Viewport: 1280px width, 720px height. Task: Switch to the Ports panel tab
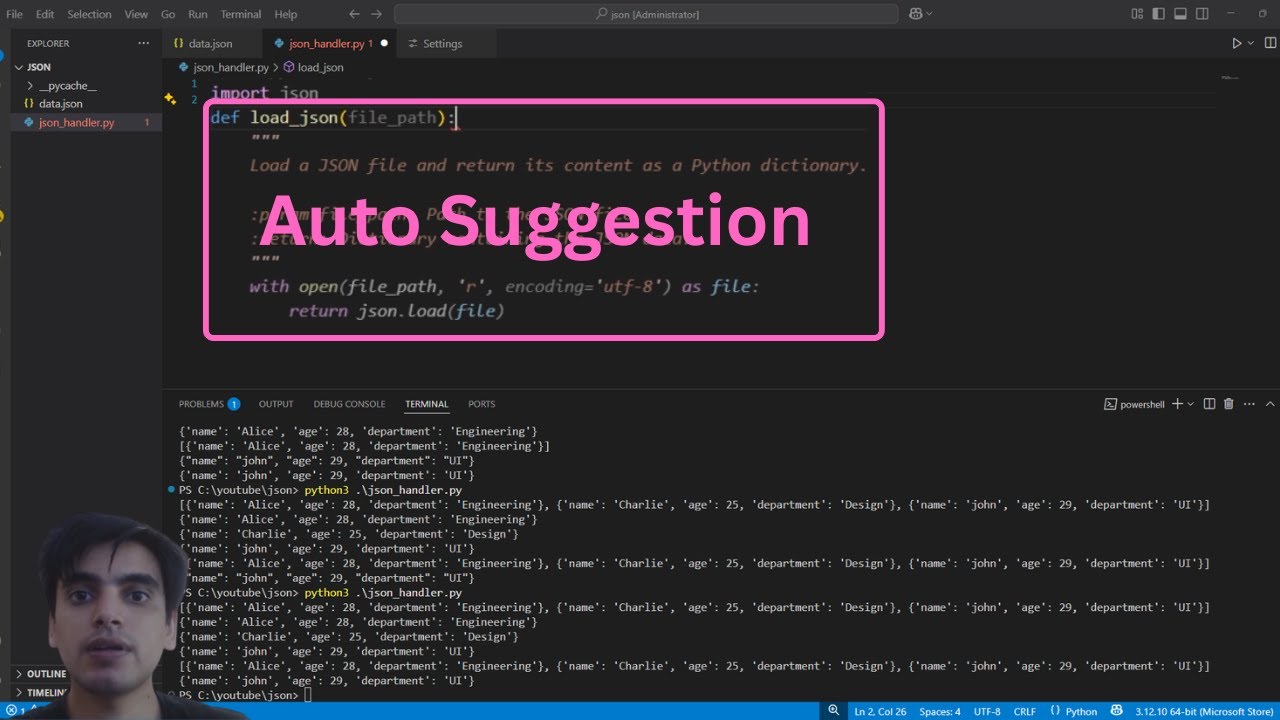click(x=482, y=404)
